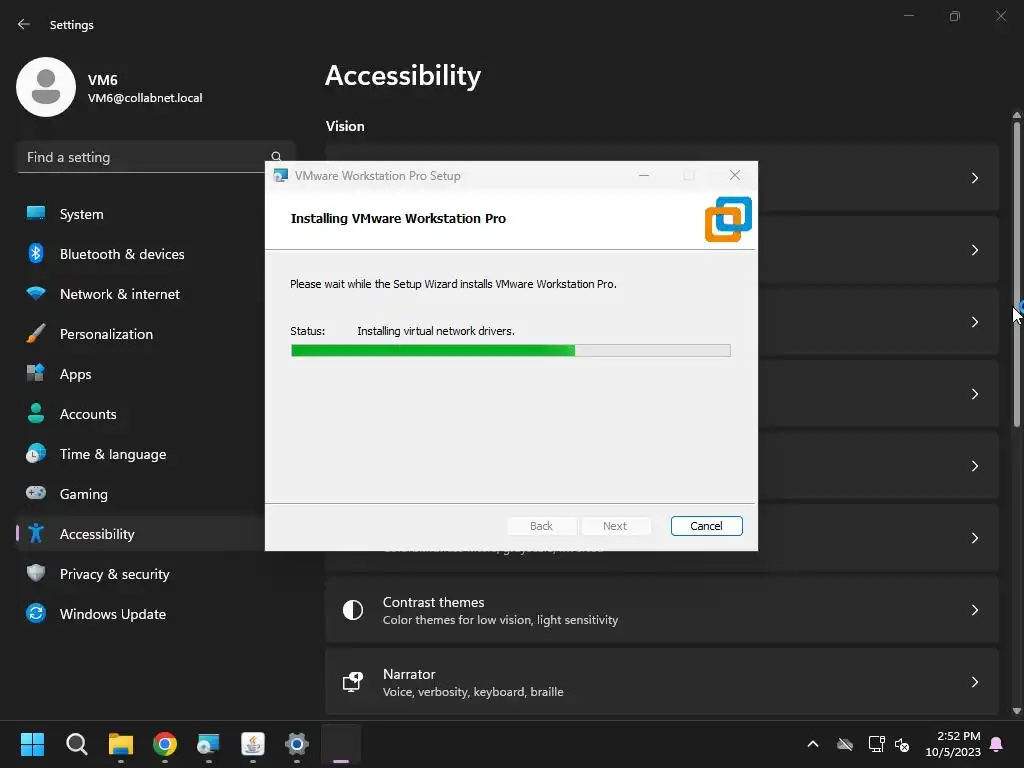Click the VM6 profile avatar

46,87
